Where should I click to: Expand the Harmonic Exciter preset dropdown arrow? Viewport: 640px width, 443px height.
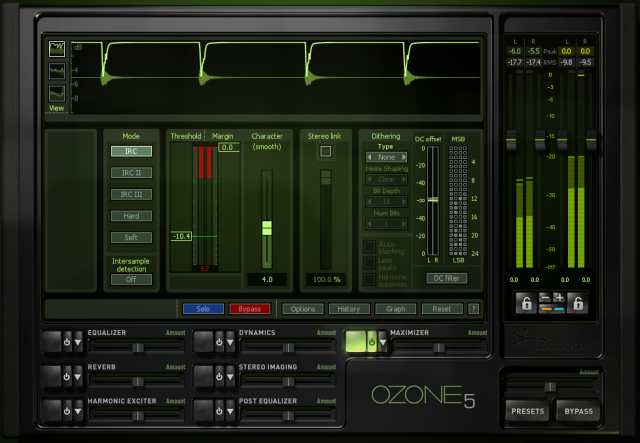click(x=78, y=411)
